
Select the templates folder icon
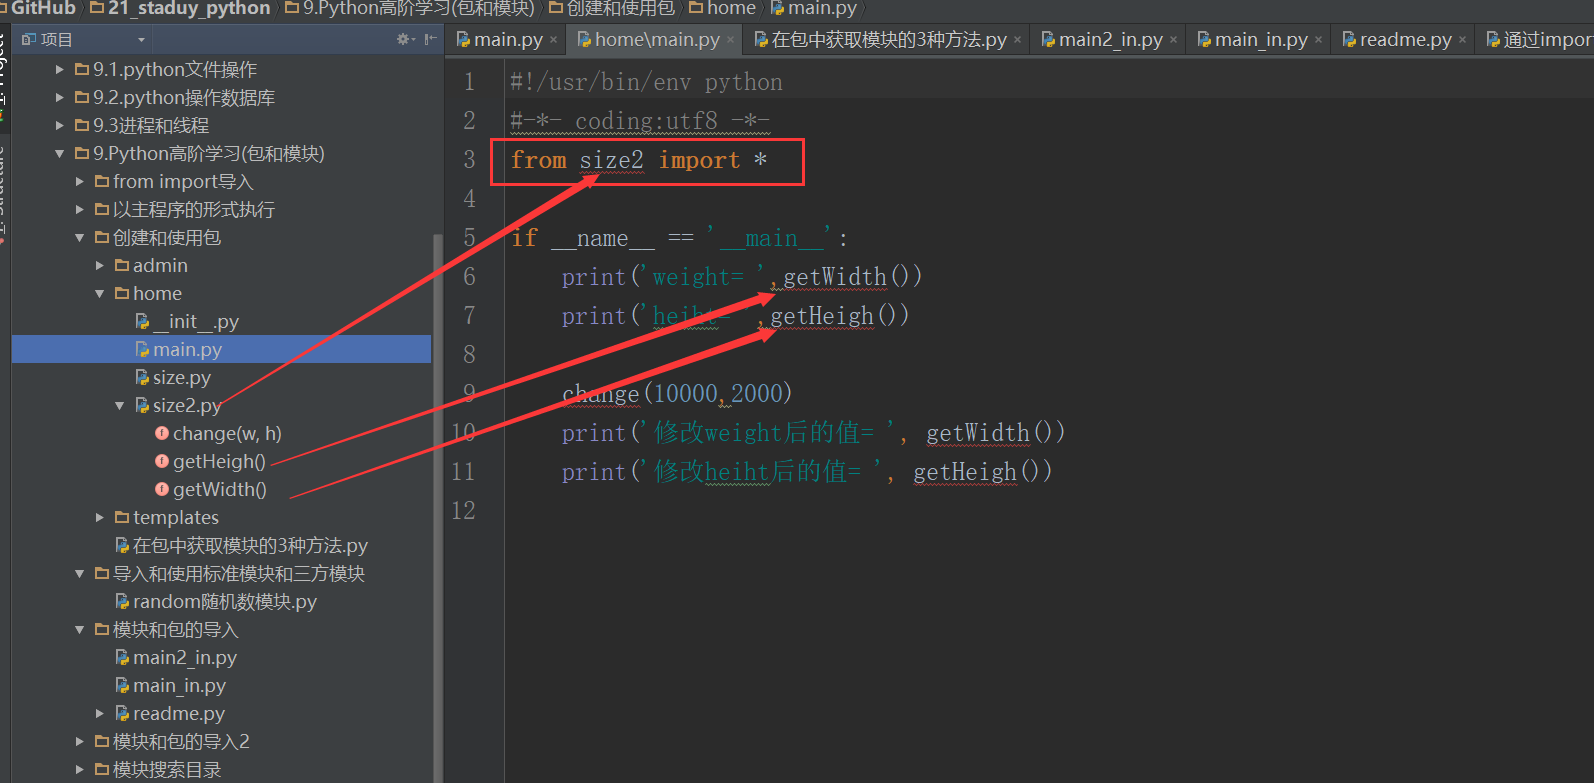[122, 518]
